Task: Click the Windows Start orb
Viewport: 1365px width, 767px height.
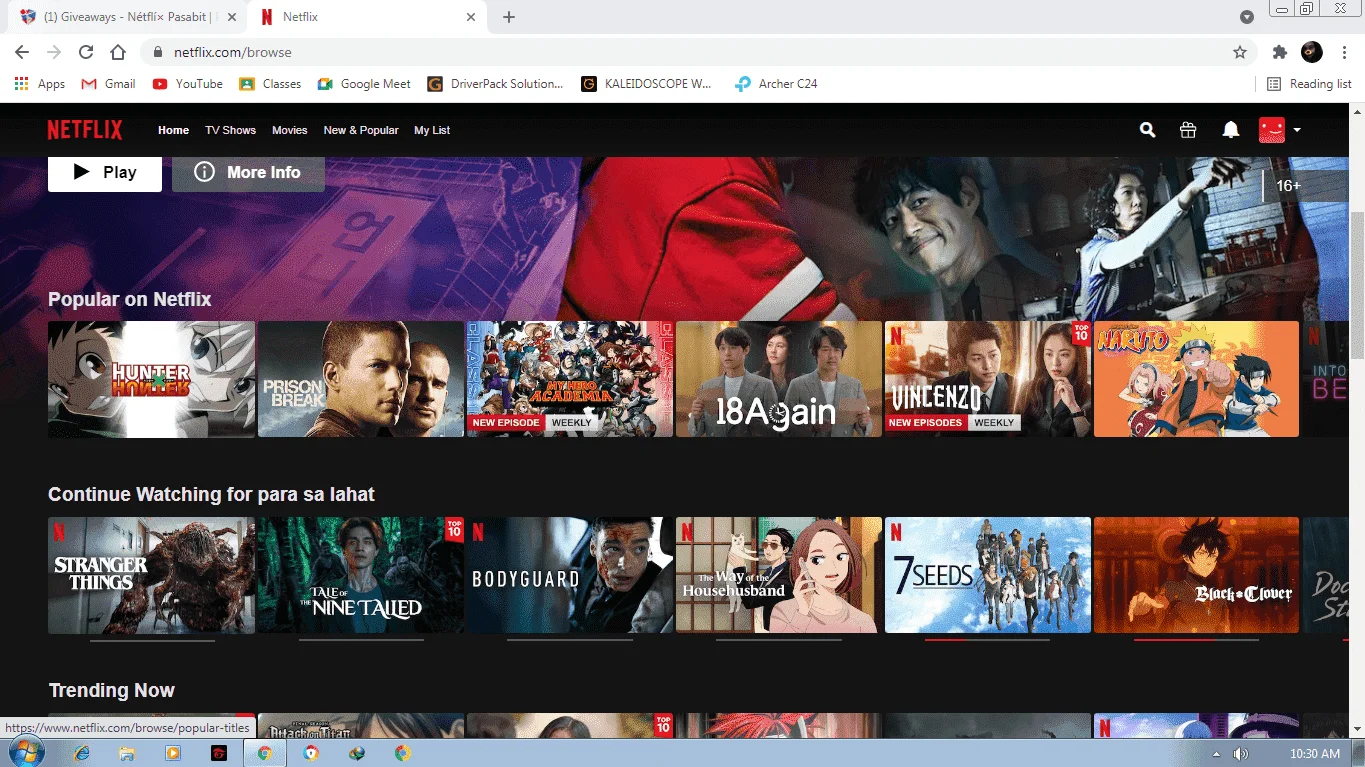Action: point(24,753)
